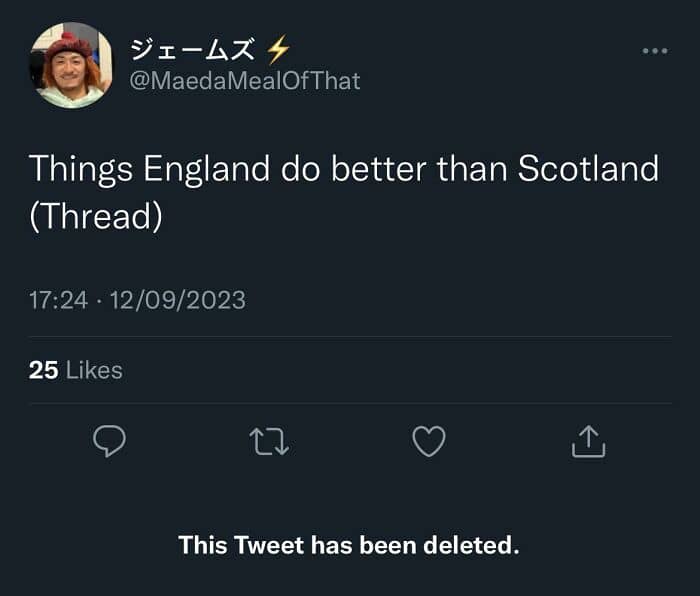Viewport: 700px width, 596px height.
Task: Open the @MaedaMealOfThat handle link
Action: (245, 81)
